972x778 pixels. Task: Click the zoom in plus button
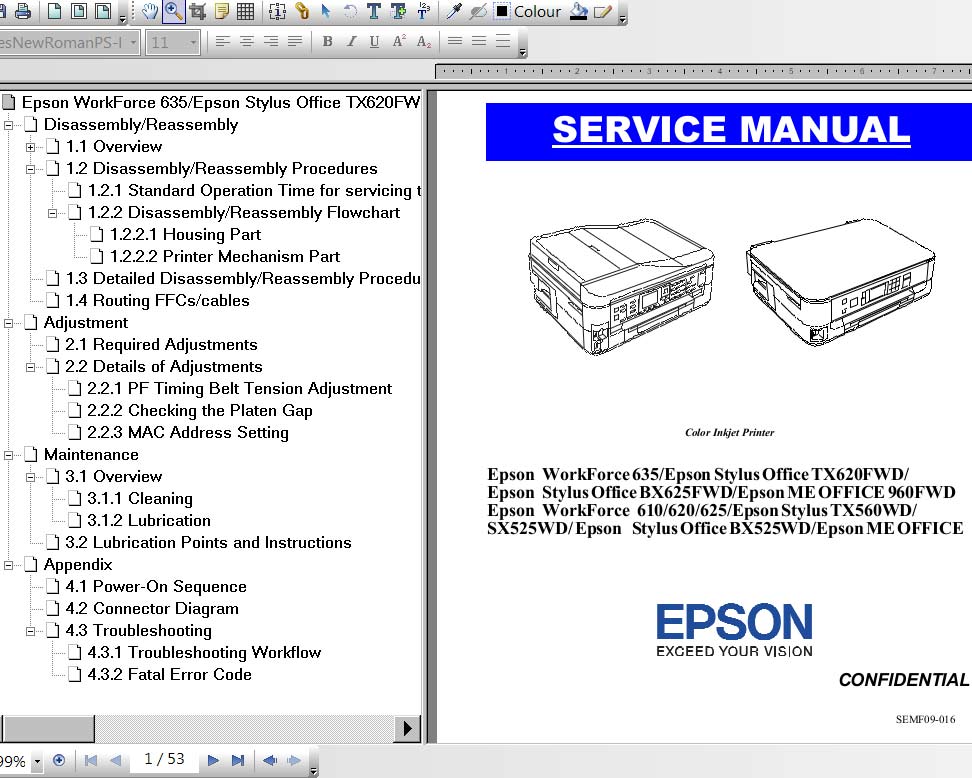pyautogui.click(x=59, y=760)
